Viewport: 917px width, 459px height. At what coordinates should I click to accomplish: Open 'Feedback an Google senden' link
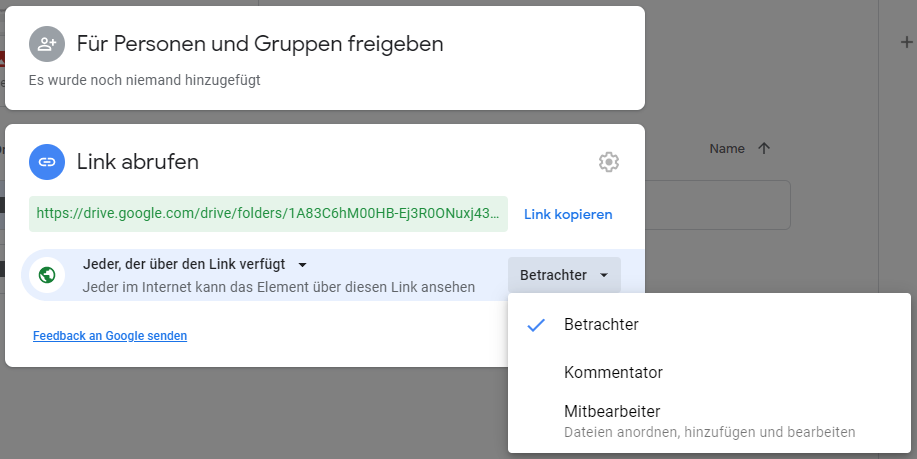110,336
